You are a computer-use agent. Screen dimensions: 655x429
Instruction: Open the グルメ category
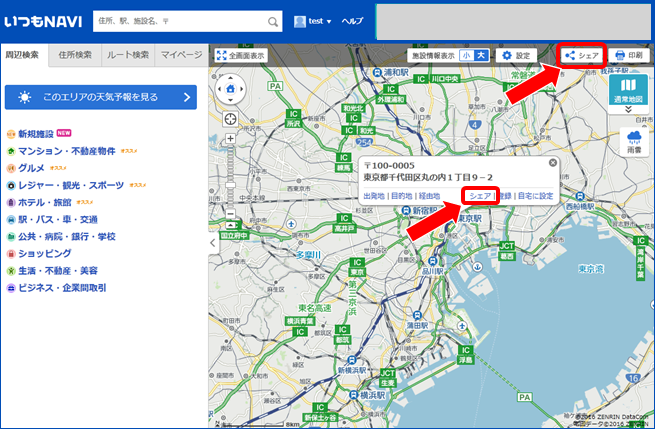click(x=31, y=168)
